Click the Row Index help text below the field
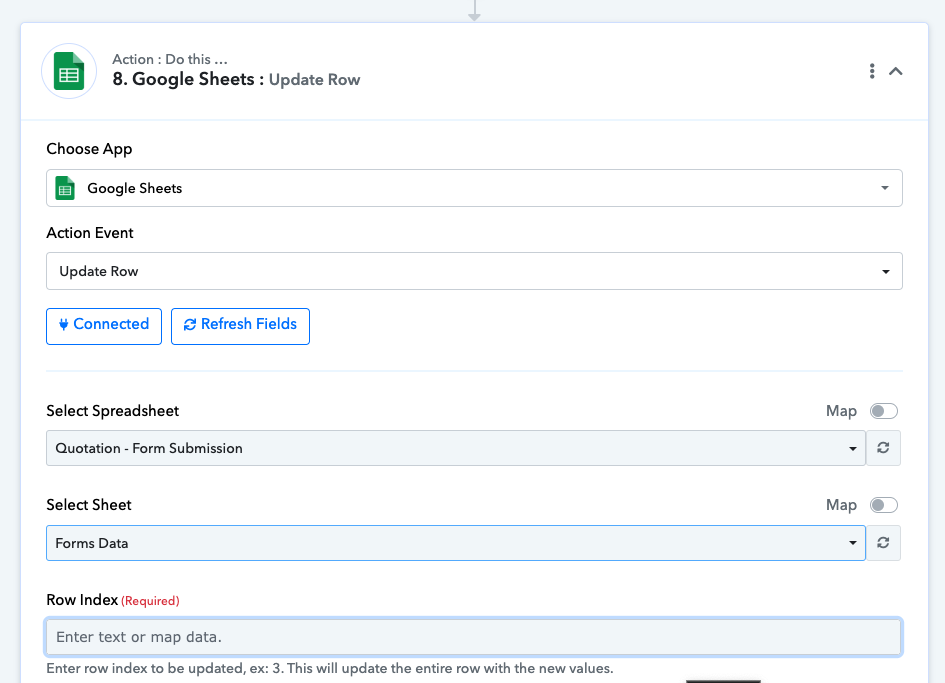The image size is (945, 683). point(330,669)
